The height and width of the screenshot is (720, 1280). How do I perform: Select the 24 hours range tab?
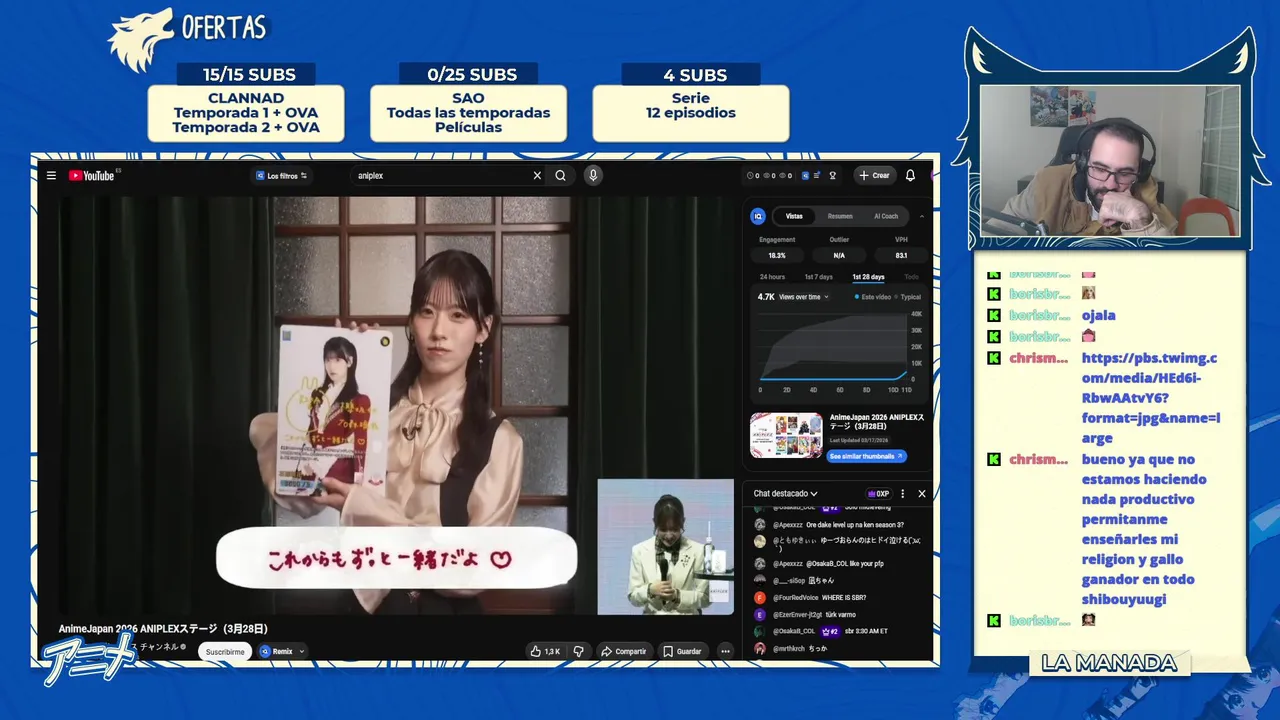(772, 277)
